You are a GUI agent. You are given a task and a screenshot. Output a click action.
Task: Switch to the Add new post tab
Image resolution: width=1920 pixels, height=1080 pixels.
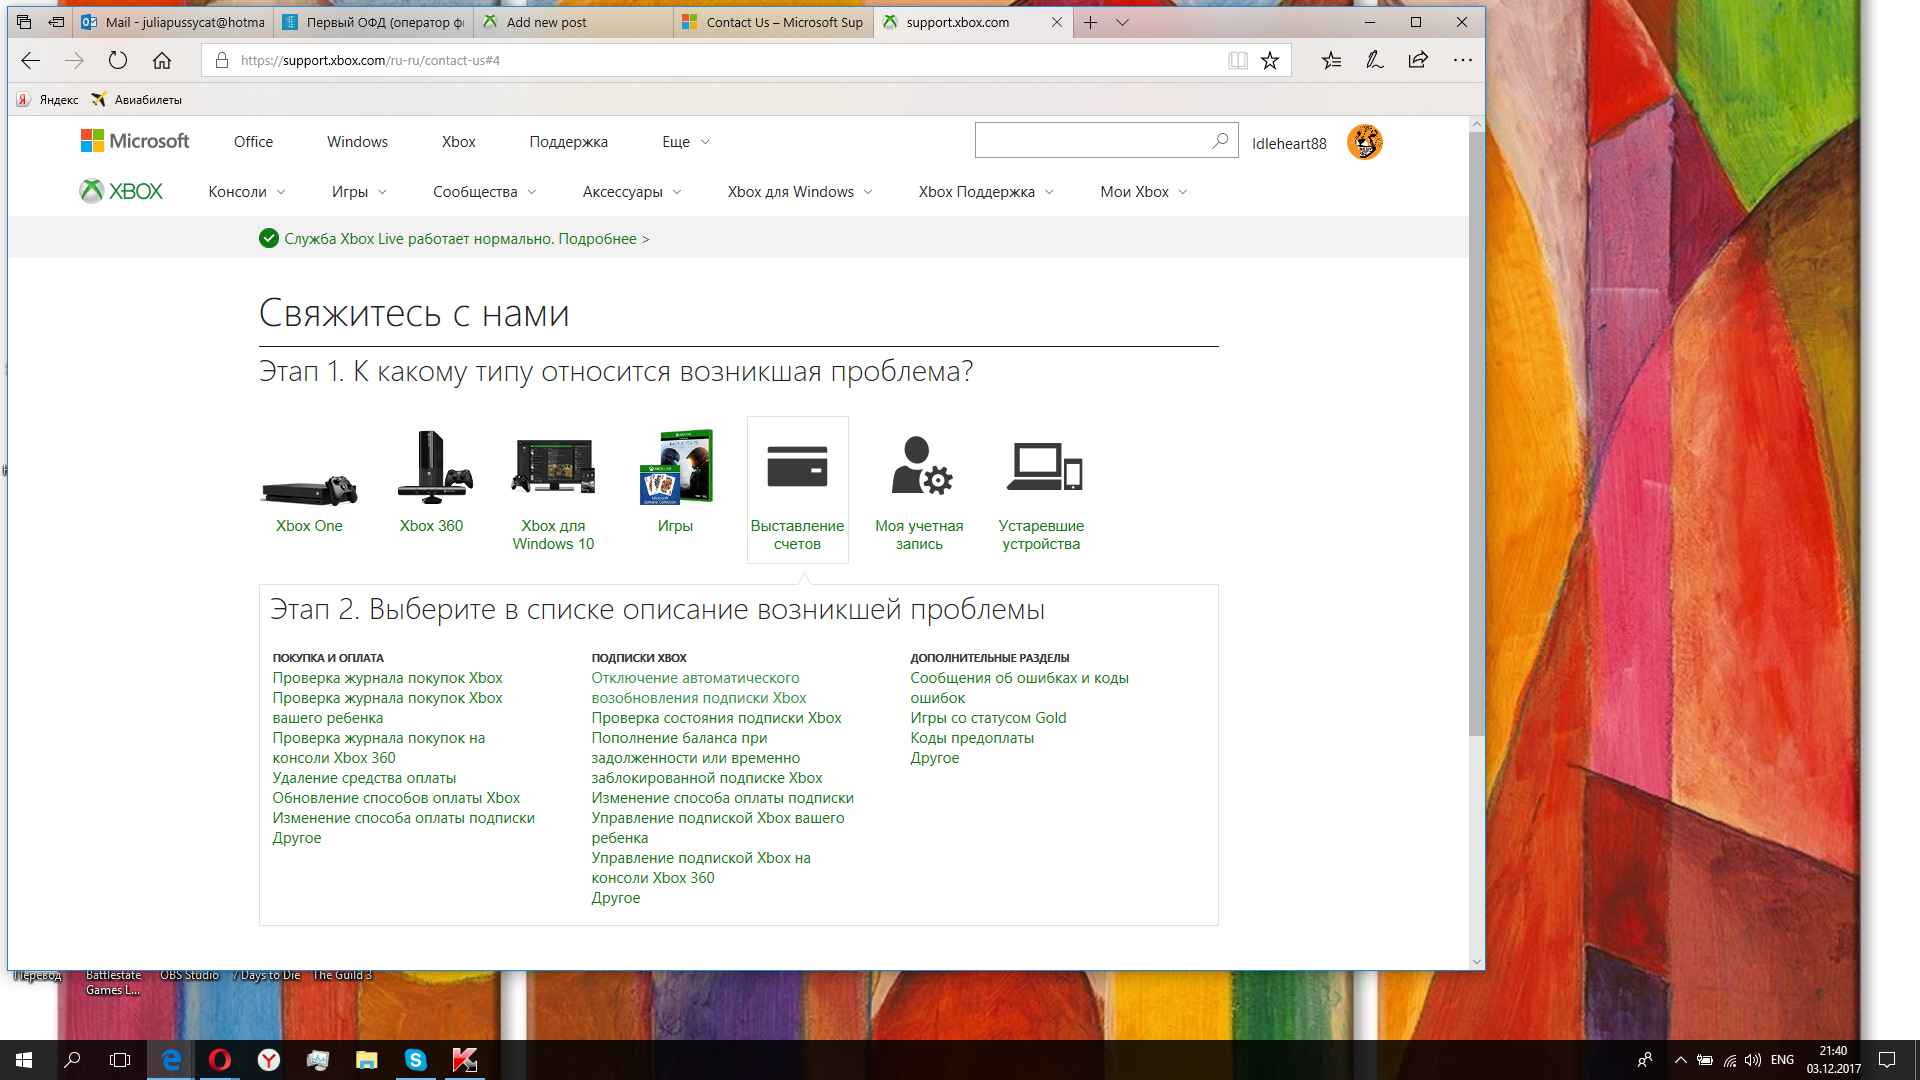click(546, 22)
